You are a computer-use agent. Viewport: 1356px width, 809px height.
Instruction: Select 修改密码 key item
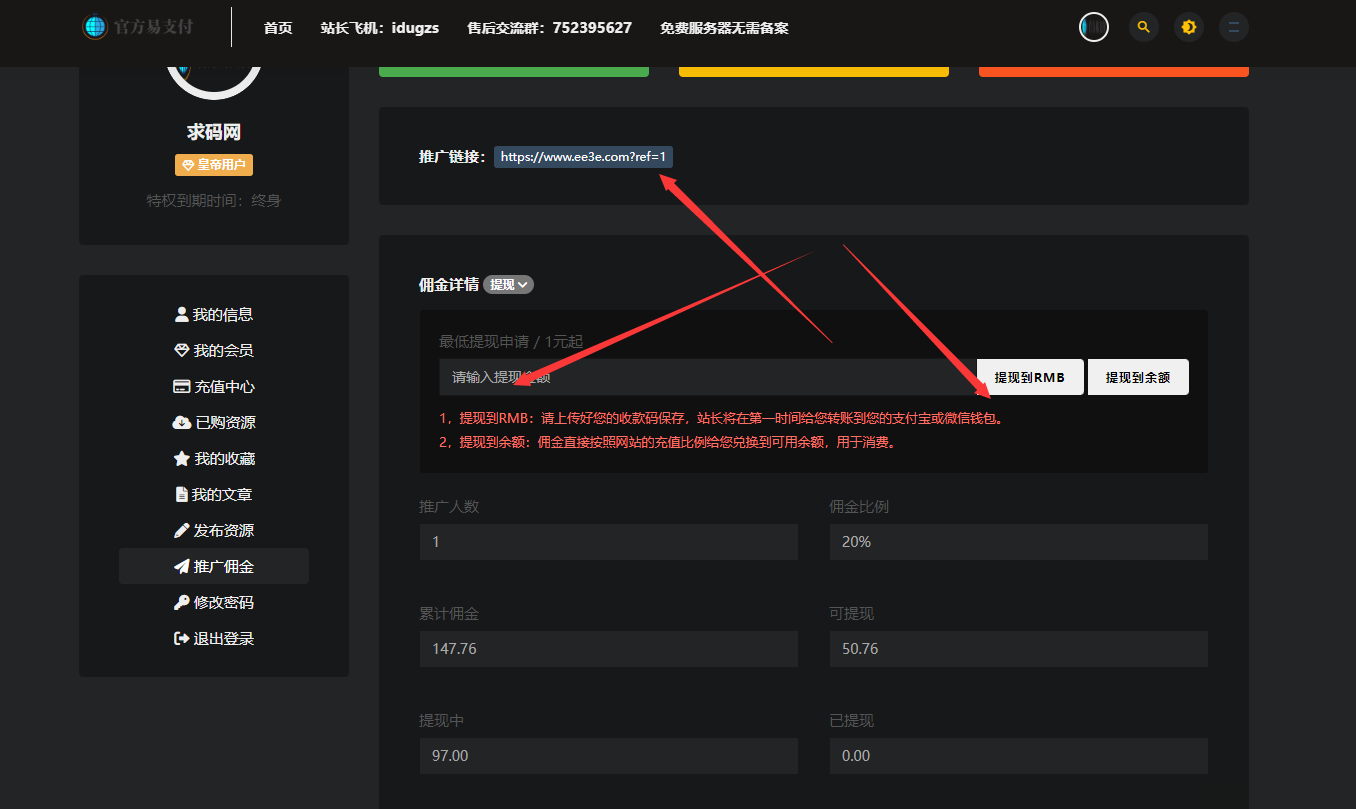(x=214, y=602)
